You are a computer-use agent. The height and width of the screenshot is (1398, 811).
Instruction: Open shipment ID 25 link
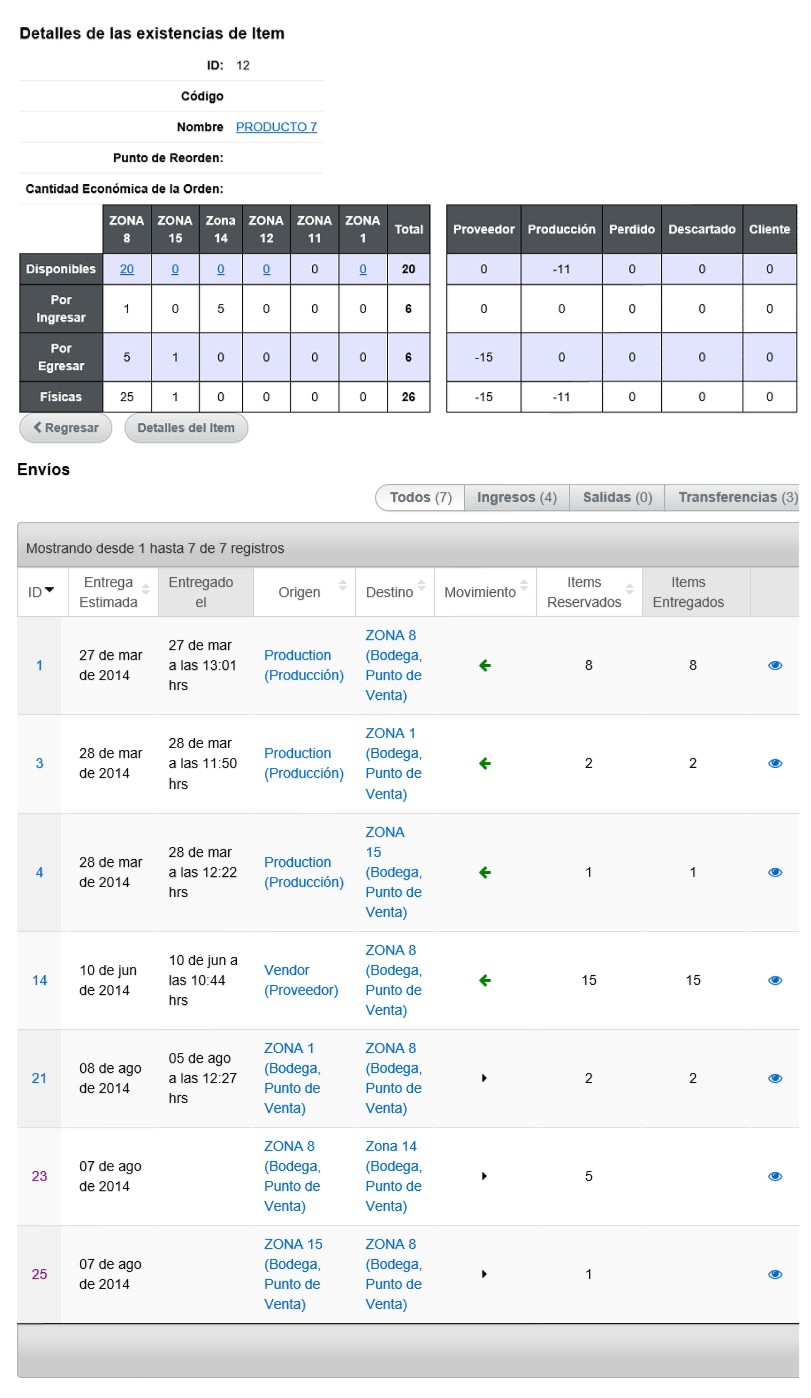[39, 1274]
